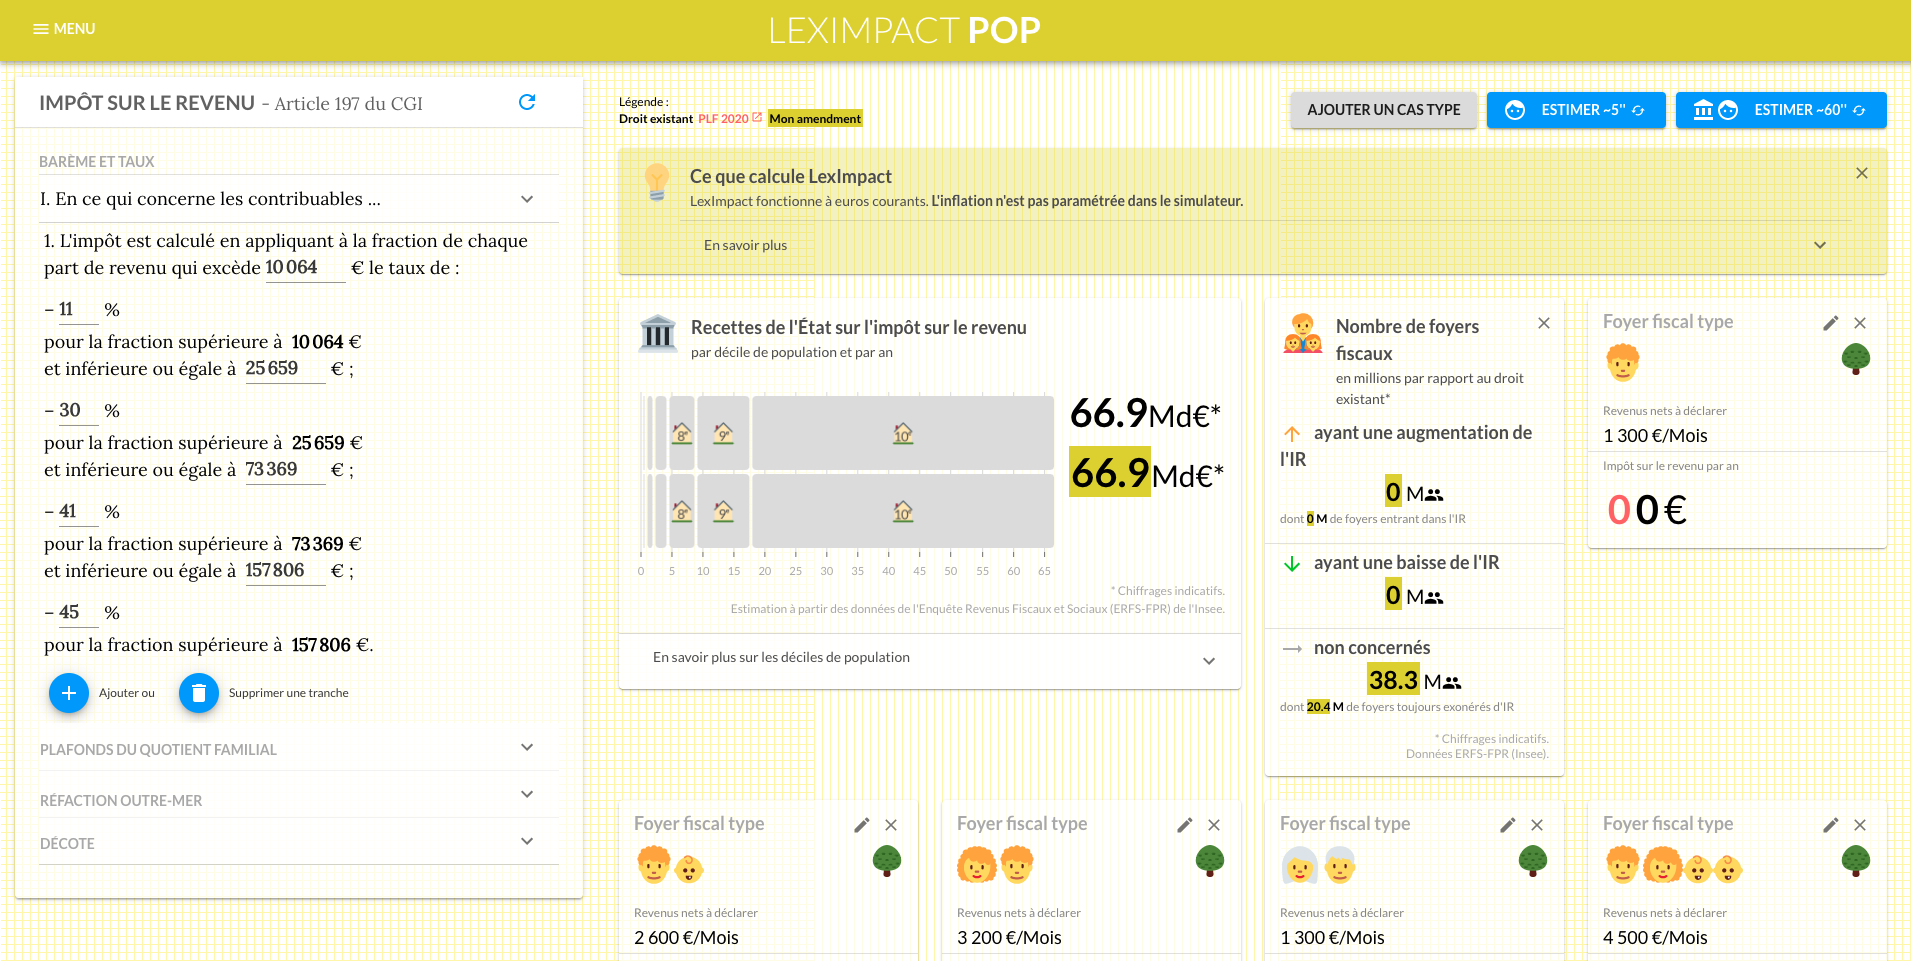The height and width of the screenshot is (961, 1911).
Task: Click the Mon amendment legend label
Action: tap(815, 118)
